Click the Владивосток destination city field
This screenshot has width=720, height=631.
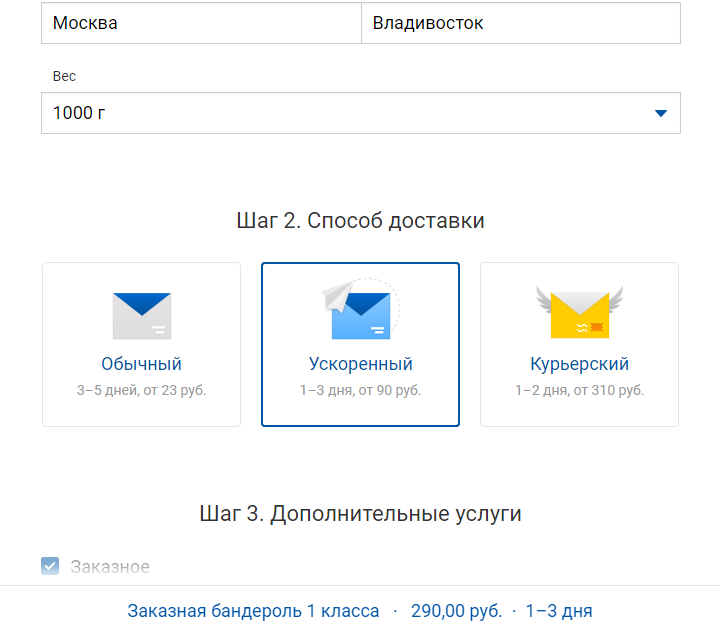tap(521, 23)
